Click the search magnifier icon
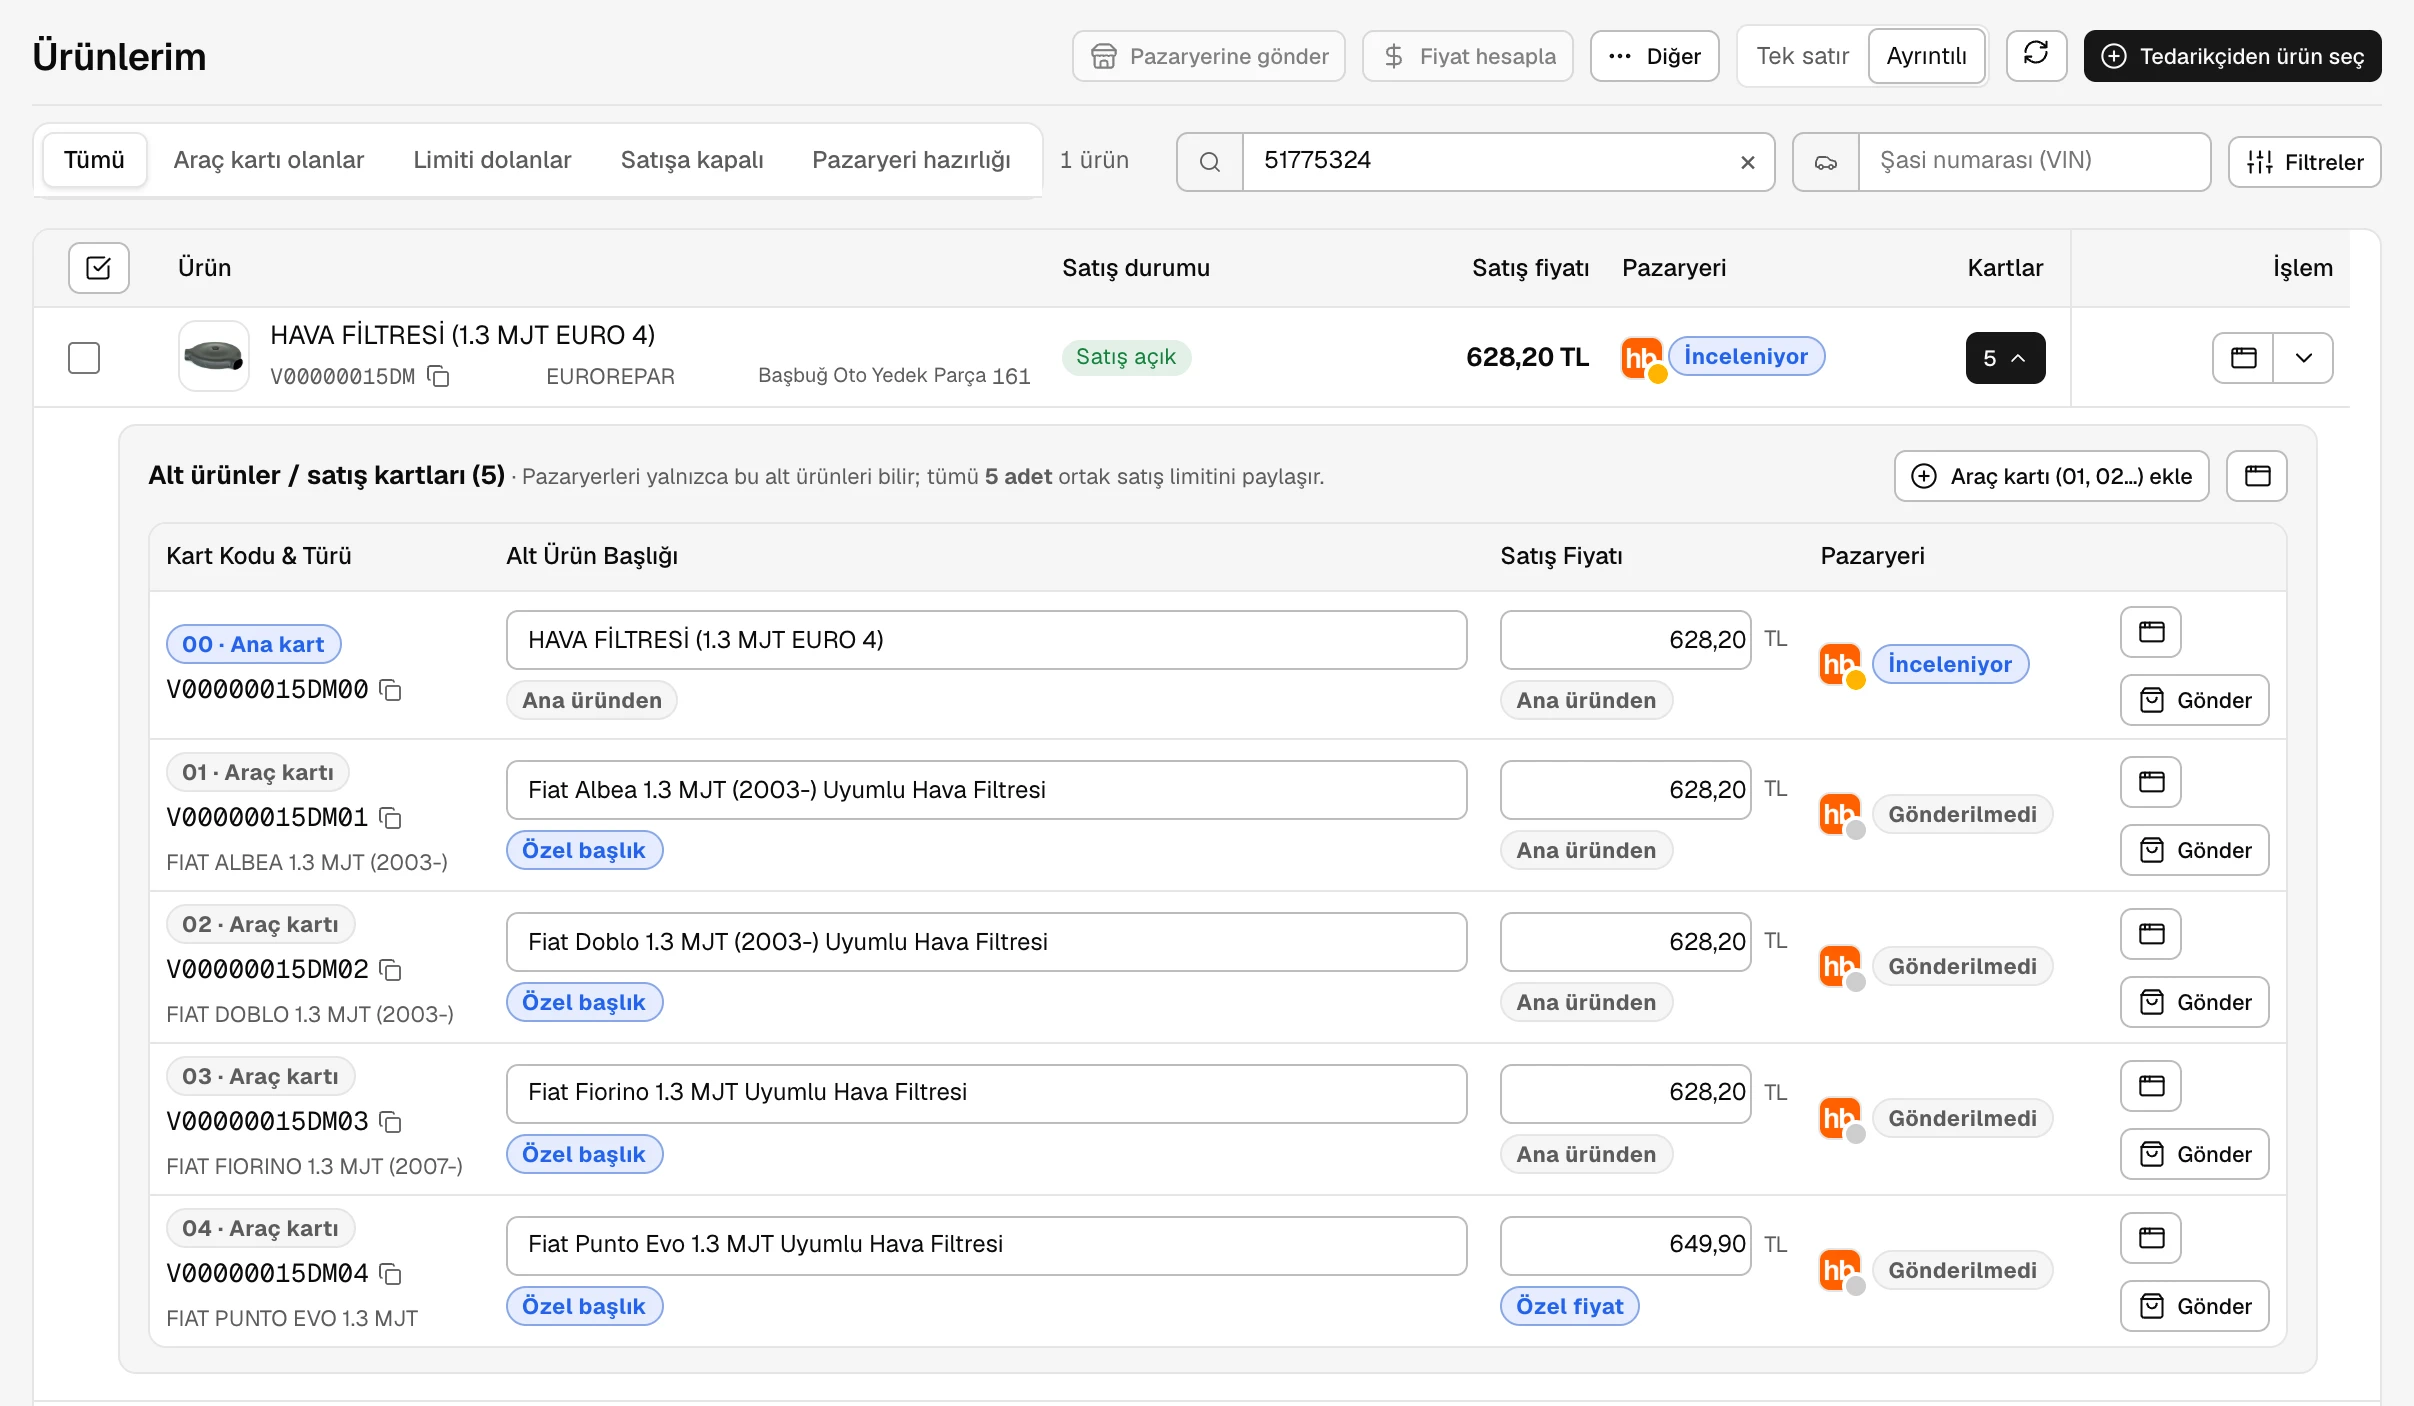The height and width of the screenshot is (1406, 2414). point(1210,162)
